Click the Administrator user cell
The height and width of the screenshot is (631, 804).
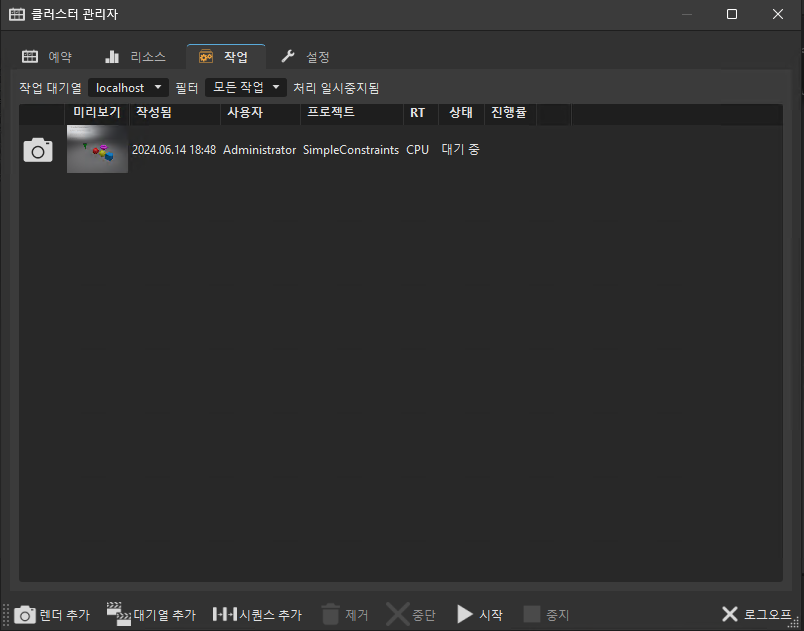coord(259,150)
